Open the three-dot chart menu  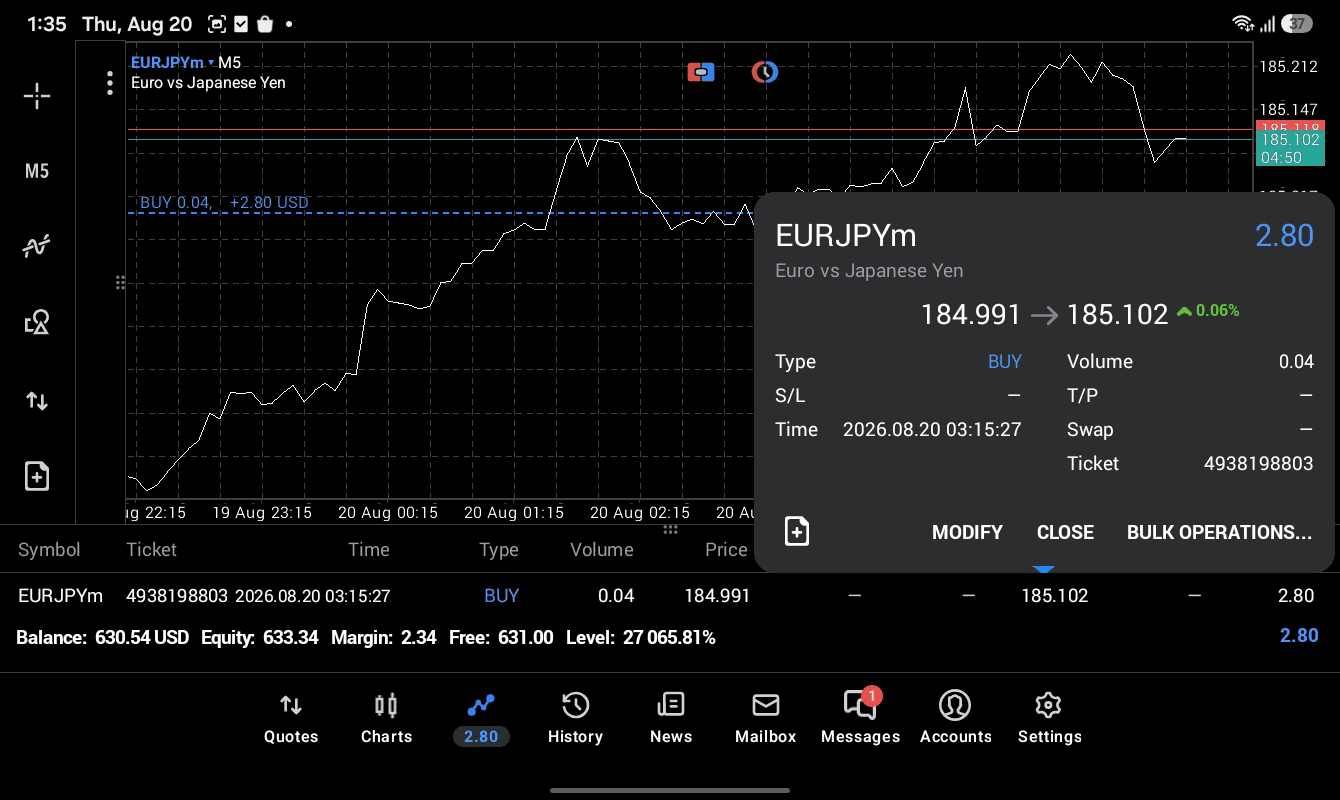110,83
